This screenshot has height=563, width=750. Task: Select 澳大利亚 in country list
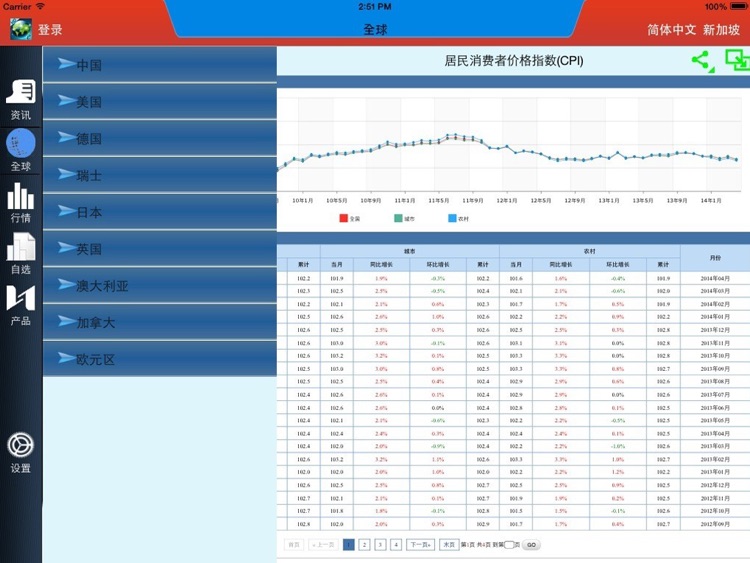(x=160, y=286)
